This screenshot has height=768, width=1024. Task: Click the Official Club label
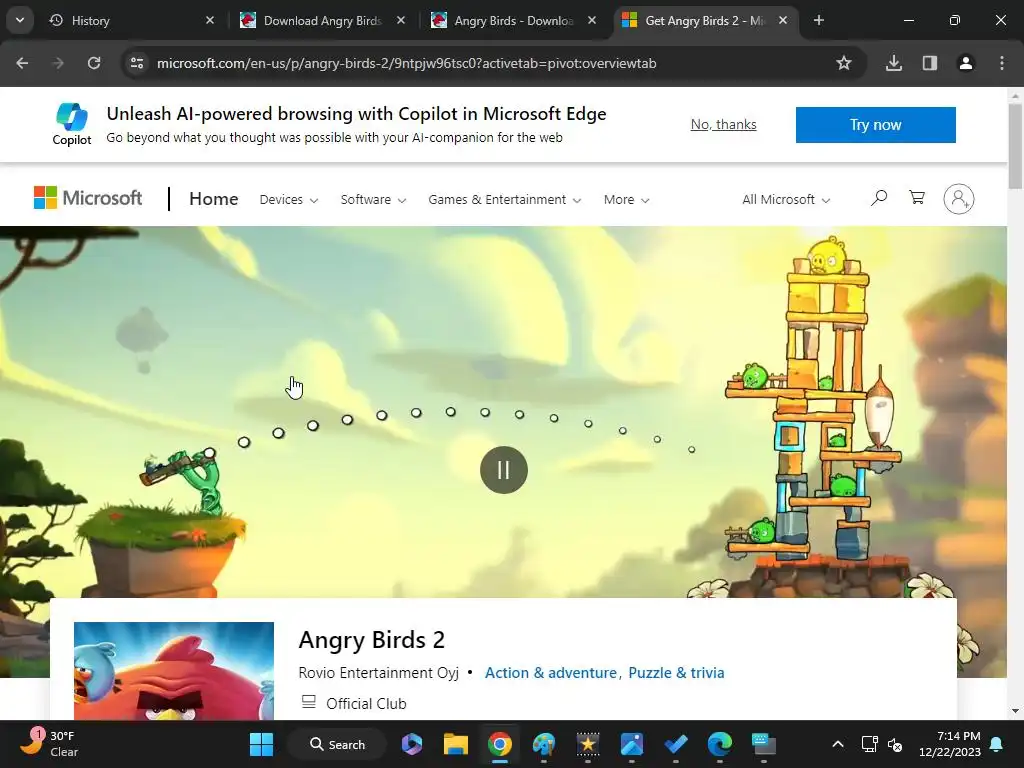tap(366, 703)
